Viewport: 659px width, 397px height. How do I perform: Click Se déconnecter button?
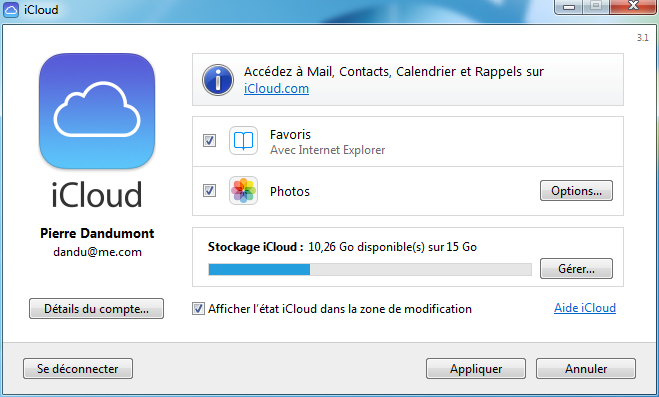(78, 368)
